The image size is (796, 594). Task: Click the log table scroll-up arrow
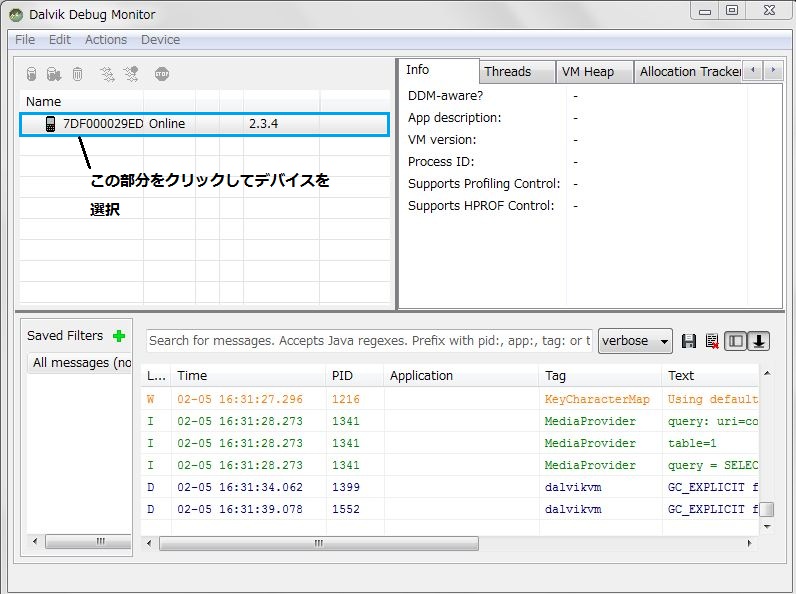[x=767, y=374]
